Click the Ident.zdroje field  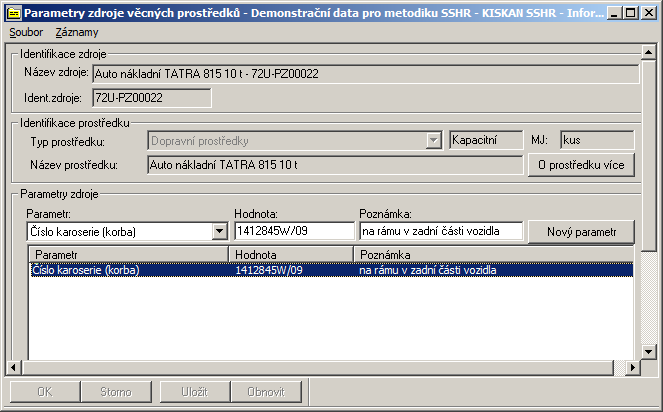(x=151, y=98)
